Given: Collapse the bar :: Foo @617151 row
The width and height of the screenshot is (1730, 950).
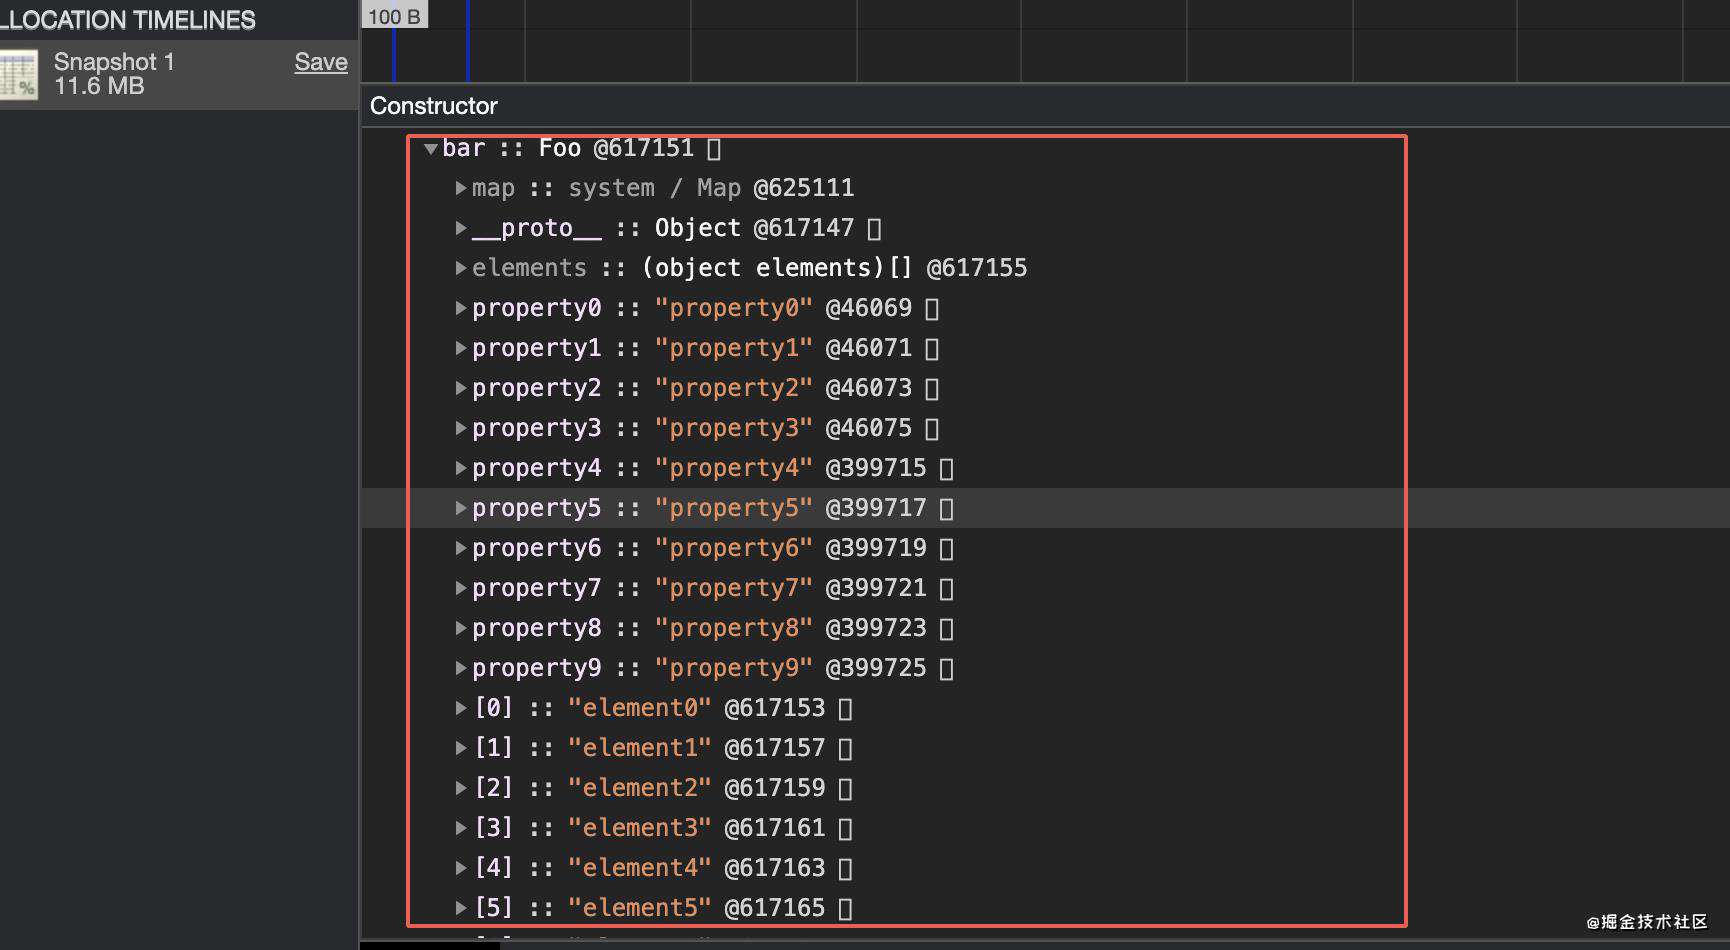Looking at the screenshot, I should coord(430,149).
